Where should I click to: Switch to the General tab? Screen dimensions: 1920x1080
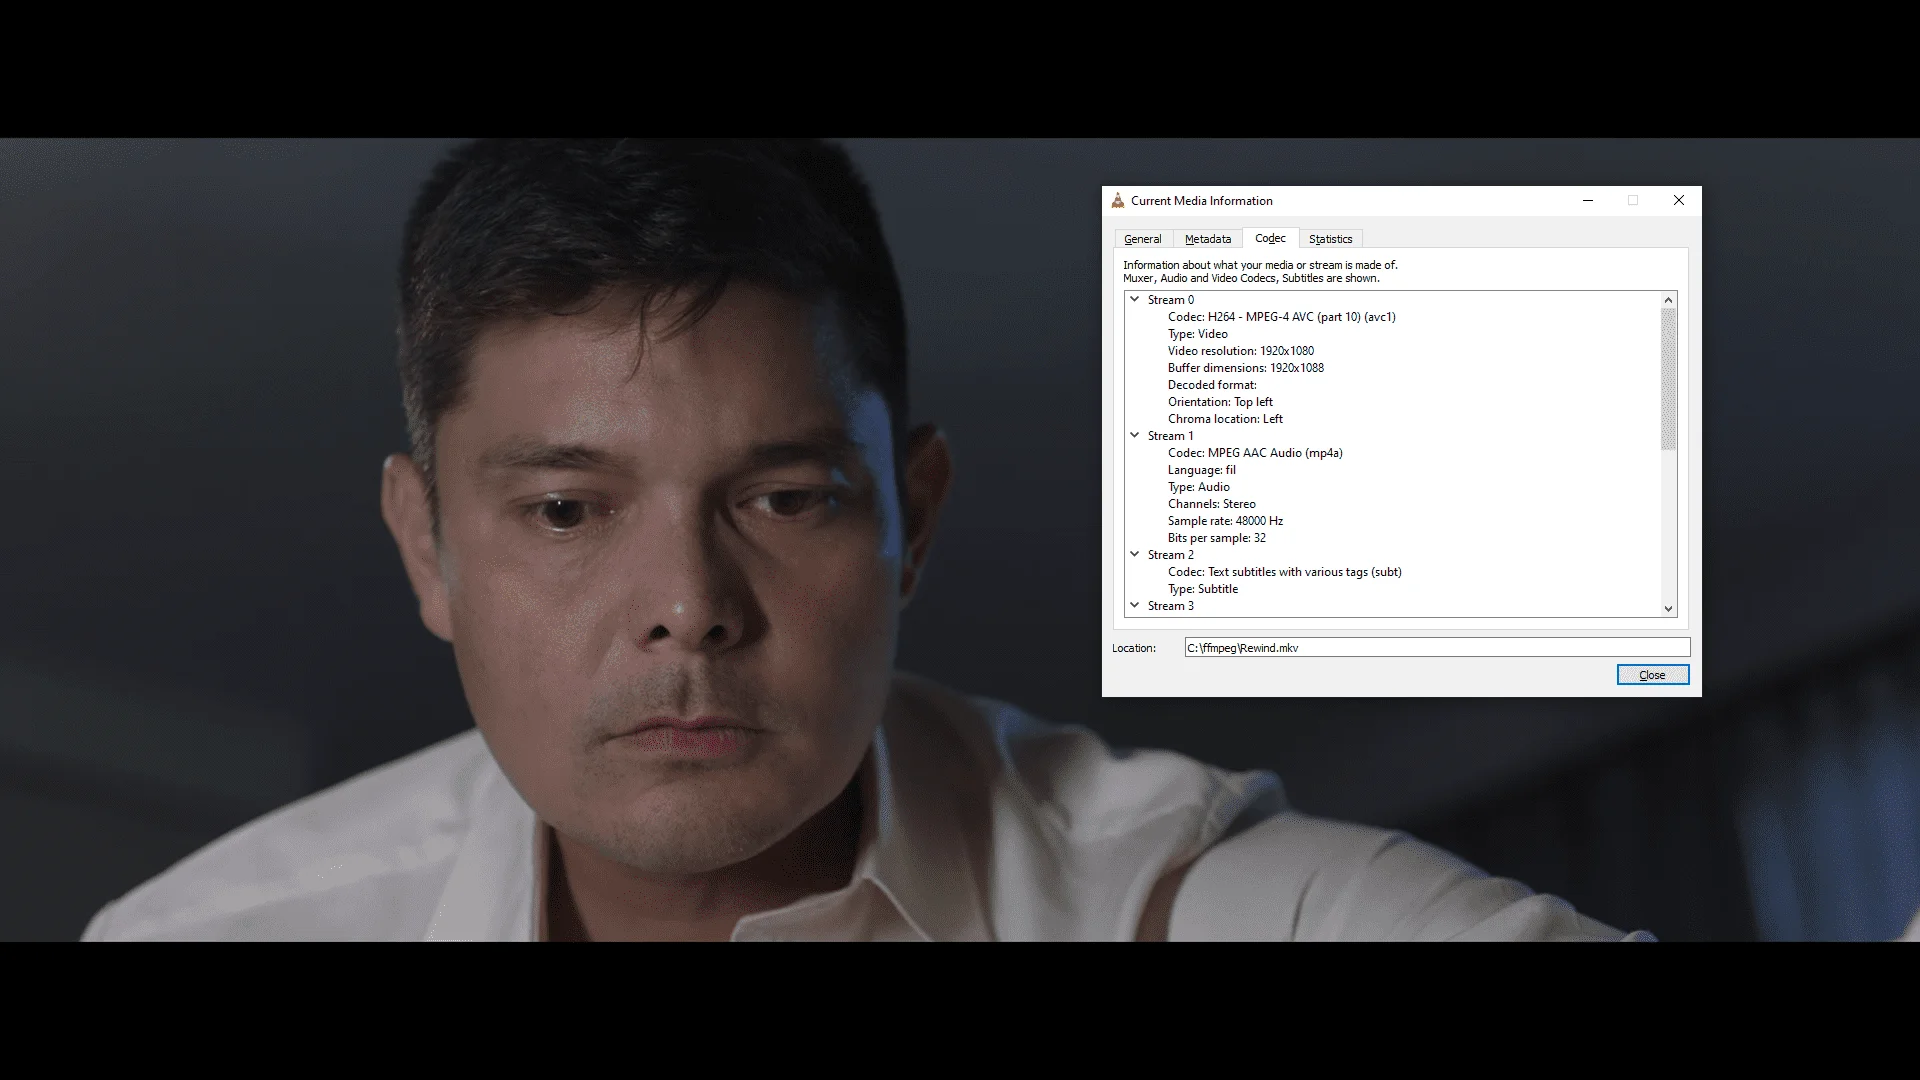[1142, 239]
